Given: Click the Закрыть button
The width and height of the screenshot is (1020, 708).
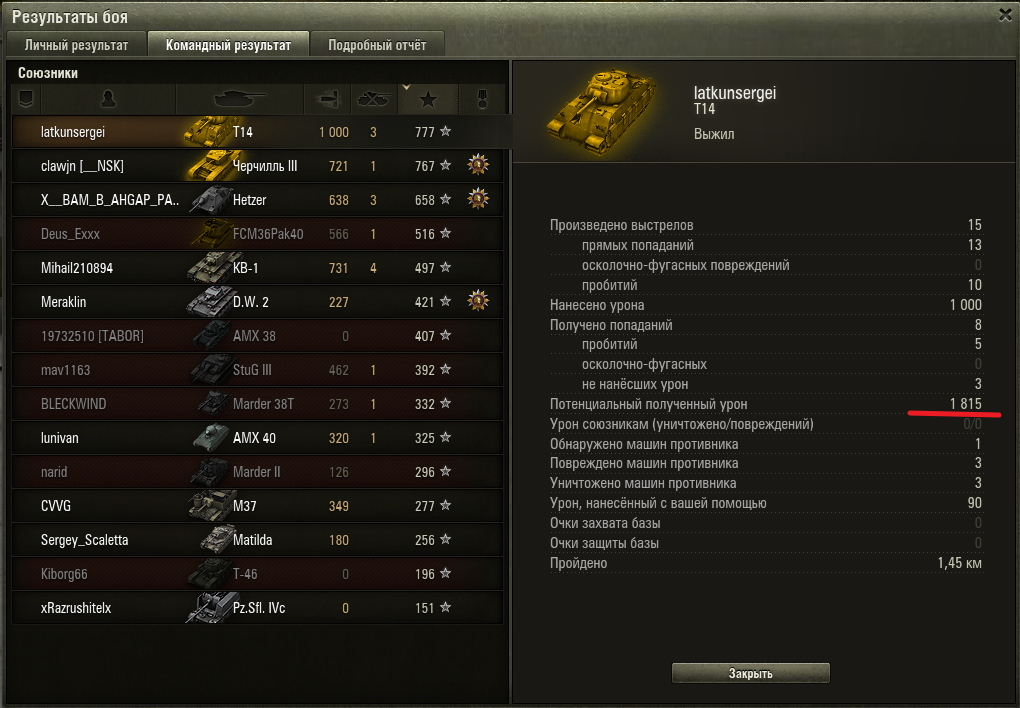Looking at the screenshot, I should 751,673.
